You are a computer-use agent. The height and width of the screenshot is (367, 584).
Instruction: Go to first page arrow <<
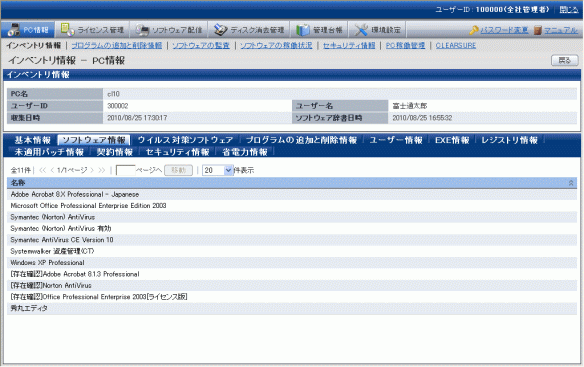pos(43,170)
